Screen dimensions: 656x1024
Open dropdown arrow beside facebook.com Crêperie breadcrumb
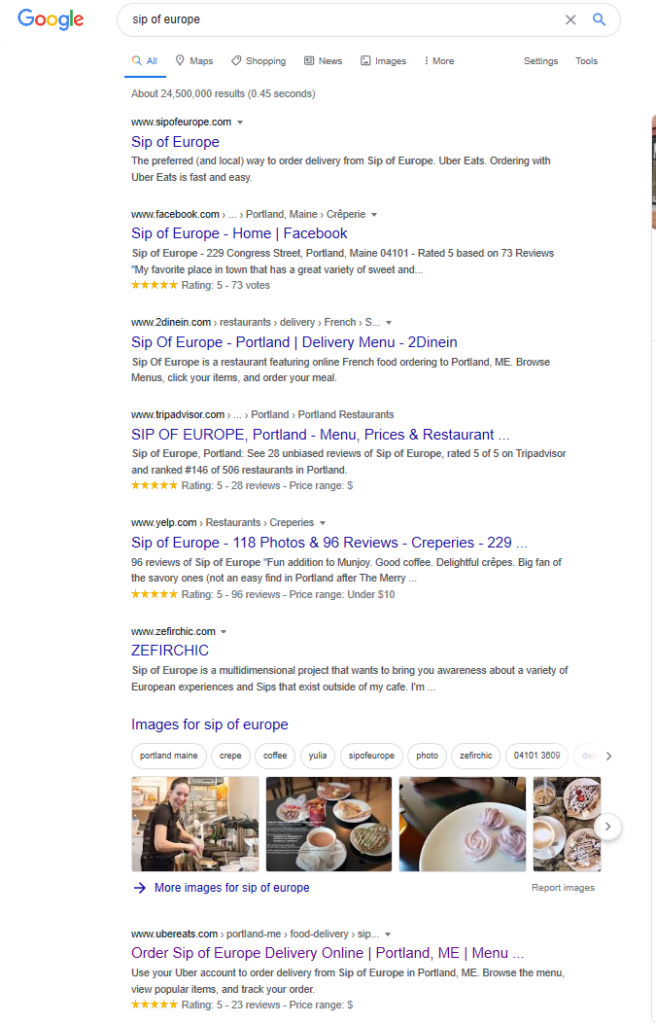click(x=374, y=214)
